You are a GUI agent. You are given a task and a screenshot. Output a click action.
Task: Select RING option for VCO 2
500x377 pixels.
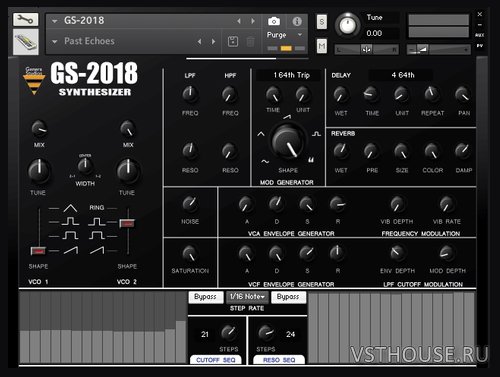point(97,208)
